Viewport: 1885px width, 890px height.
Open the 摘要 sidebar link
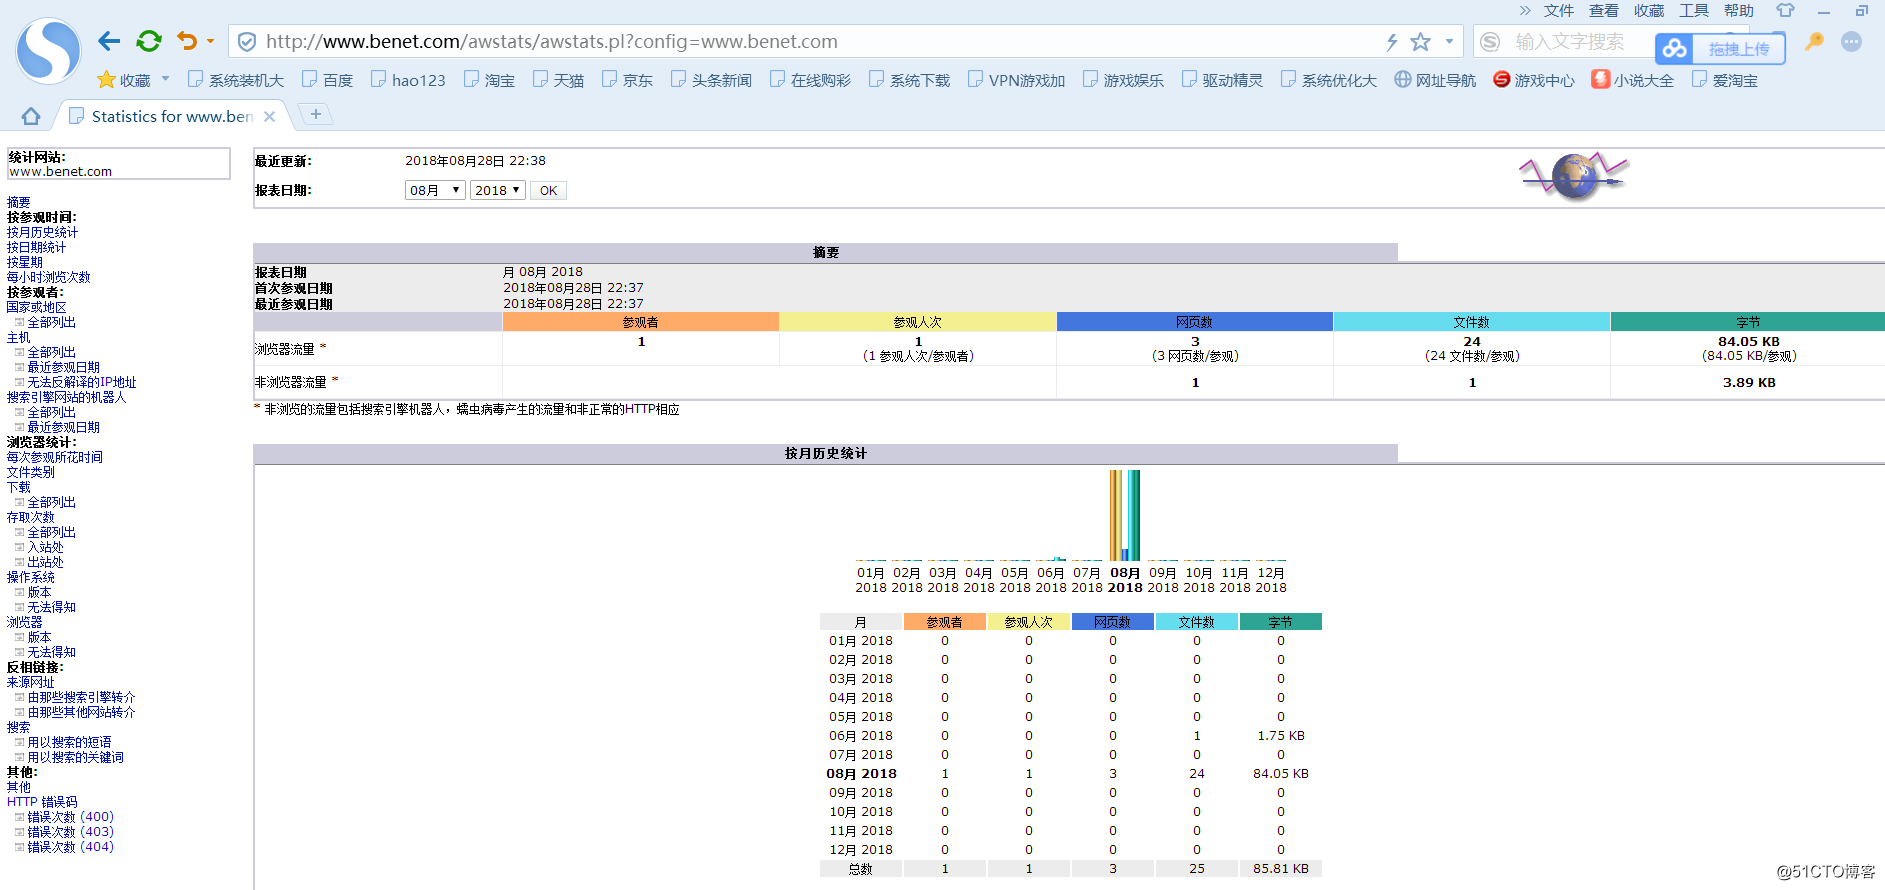point(18,202)
